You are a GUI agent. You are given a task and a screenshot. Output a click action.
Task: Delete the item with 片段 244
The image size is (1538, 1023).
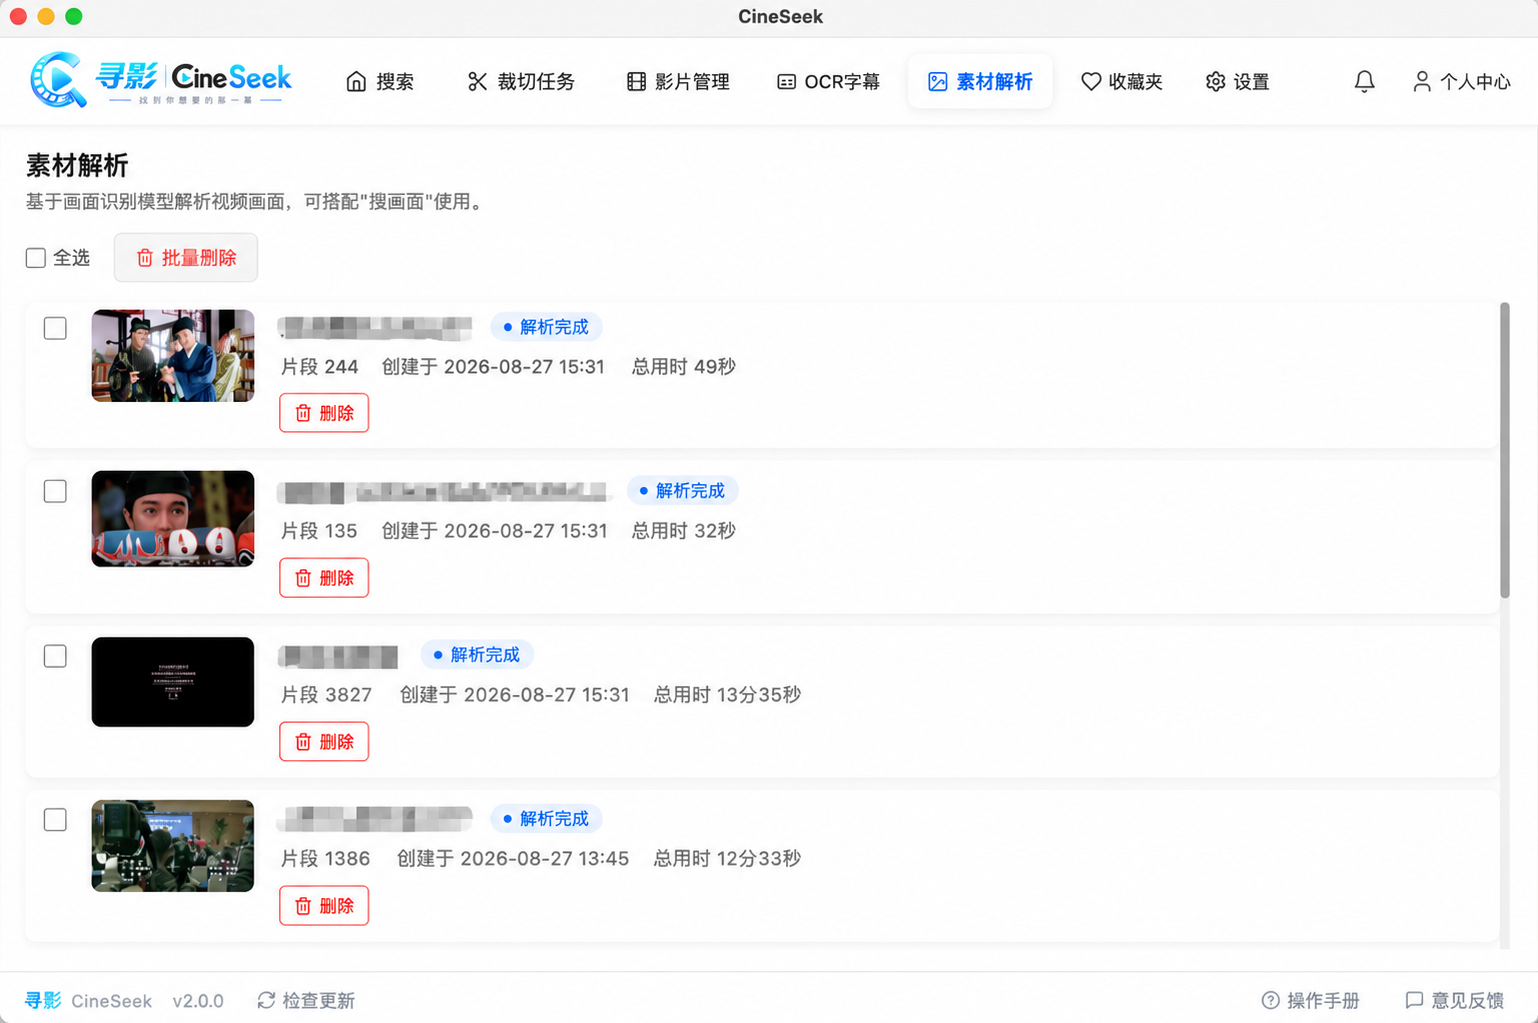pos(324,413)
